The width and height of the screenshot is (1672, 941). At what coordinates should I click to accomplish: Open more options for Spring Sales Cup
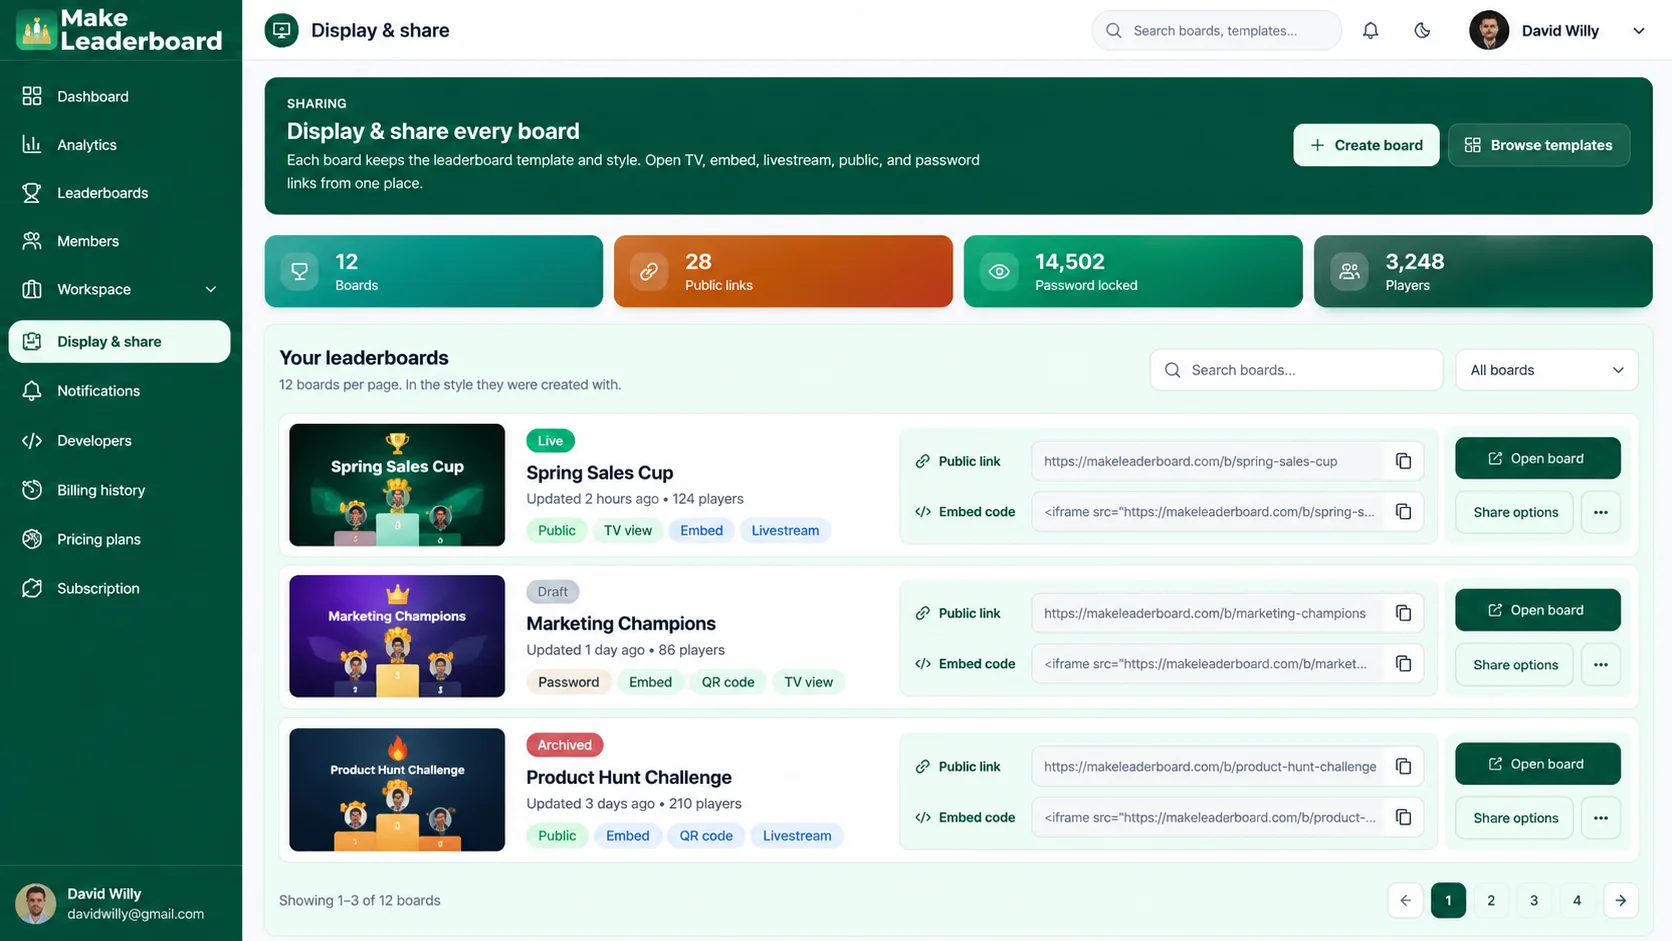[x=1600, y=512]
